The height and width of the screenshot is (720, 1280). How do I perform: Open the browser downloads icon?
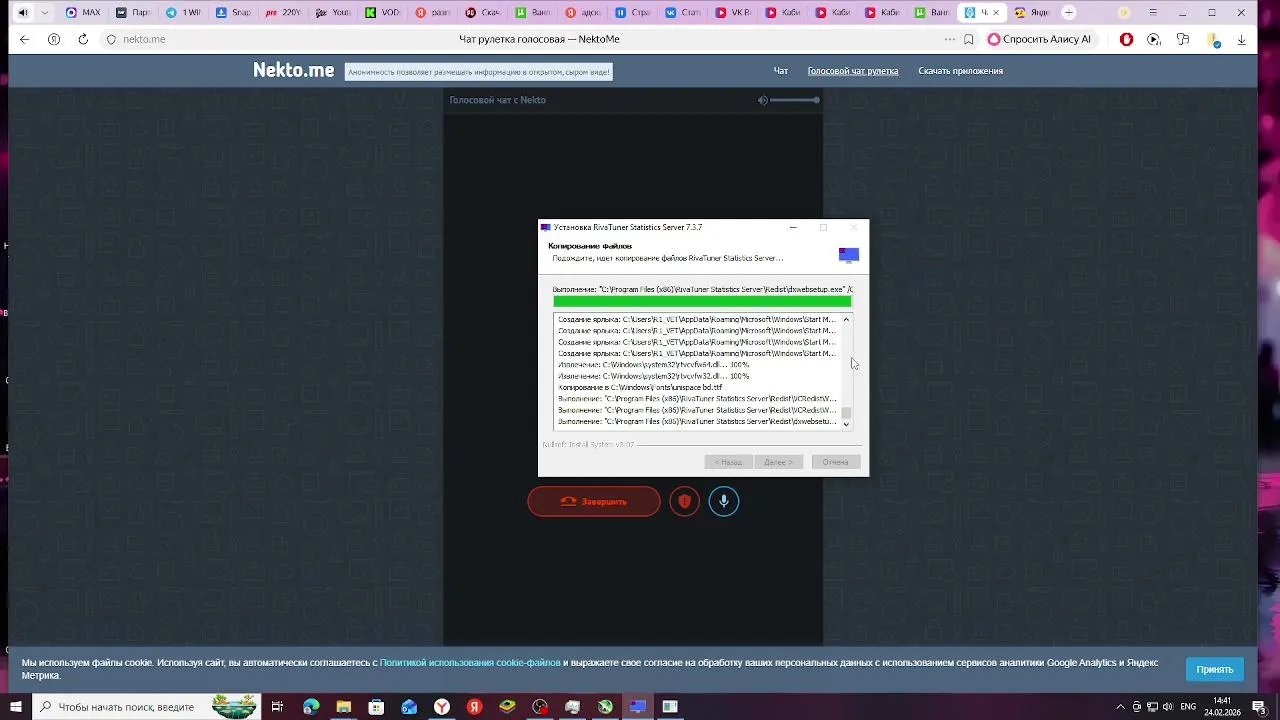pos(1241,39)
